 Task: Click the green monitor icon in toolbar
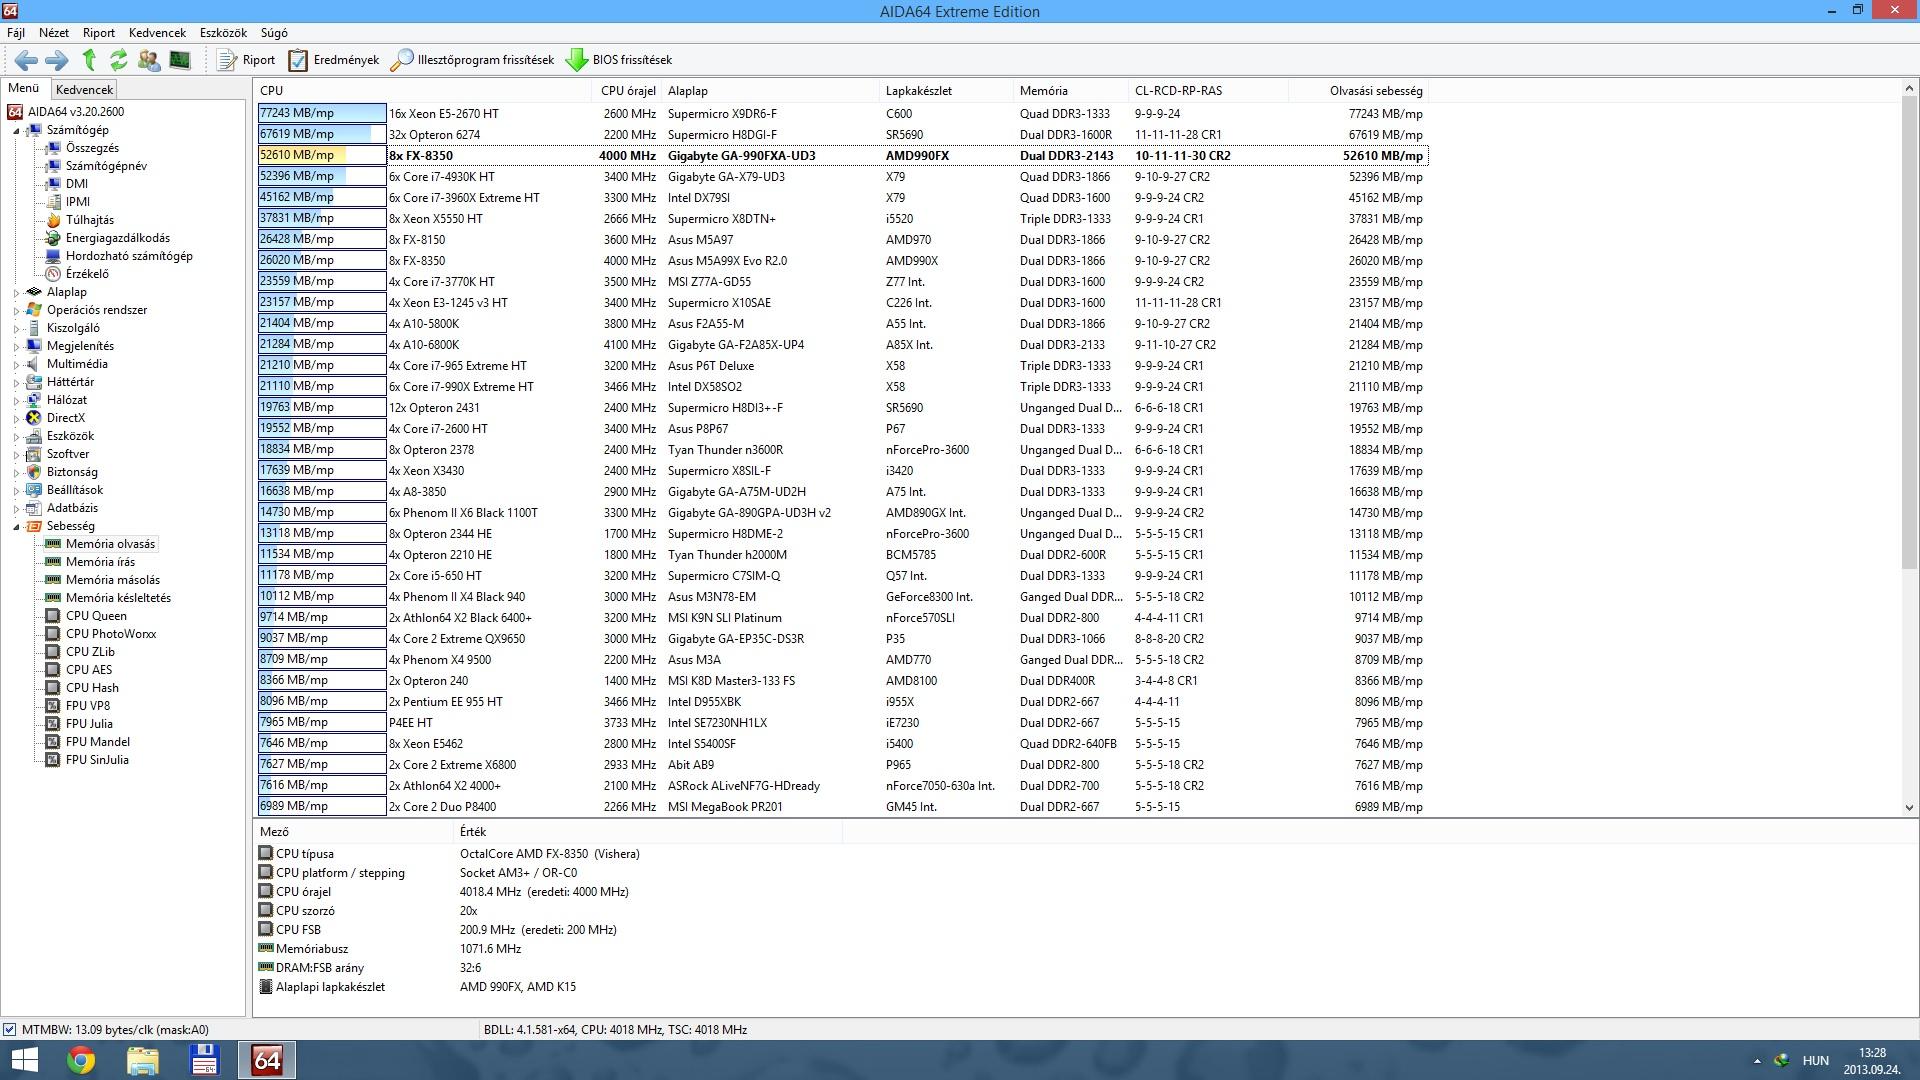[x=180, y=60]
